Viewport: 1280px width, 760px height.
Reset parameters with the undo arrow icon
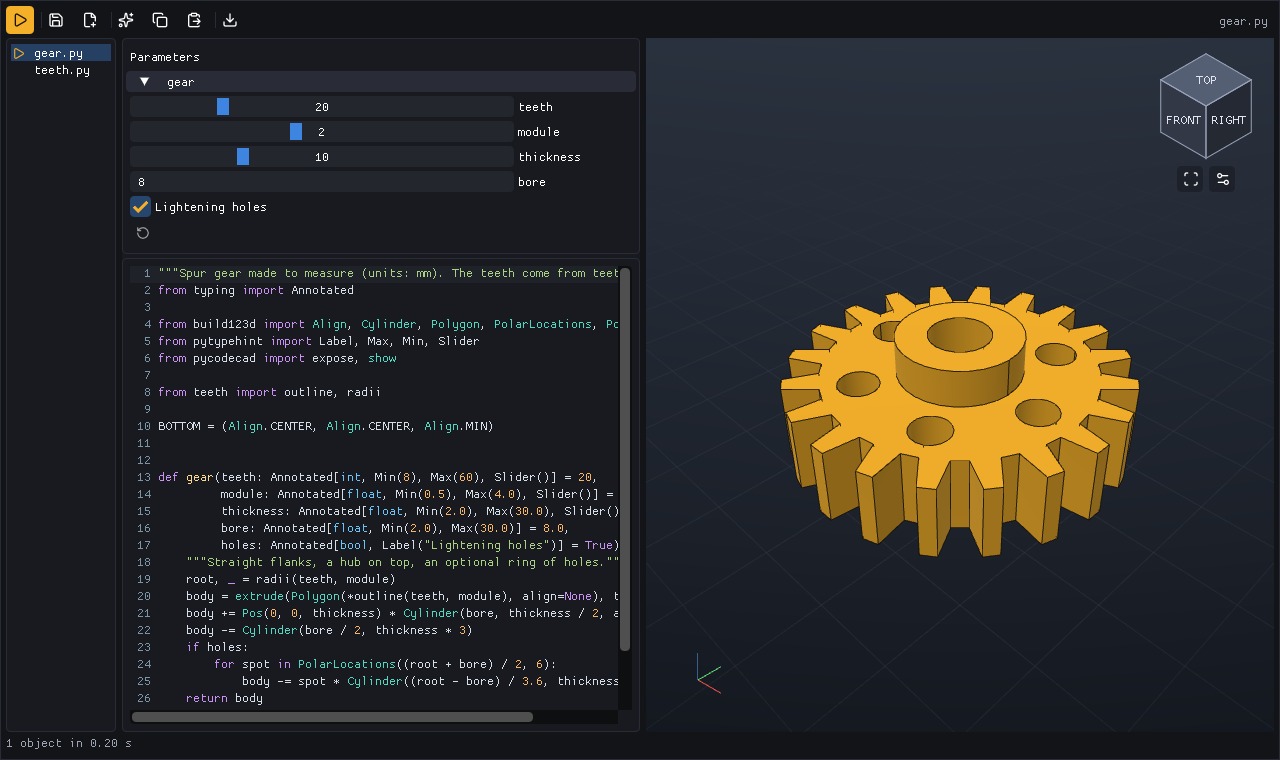tap(143, 233)
